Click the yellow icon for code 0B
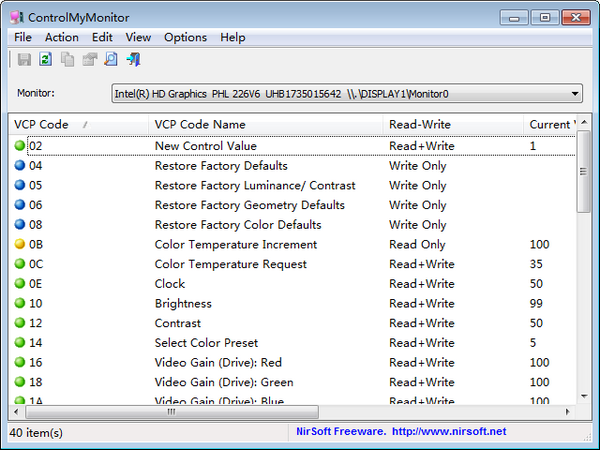 tap(20, 245)
